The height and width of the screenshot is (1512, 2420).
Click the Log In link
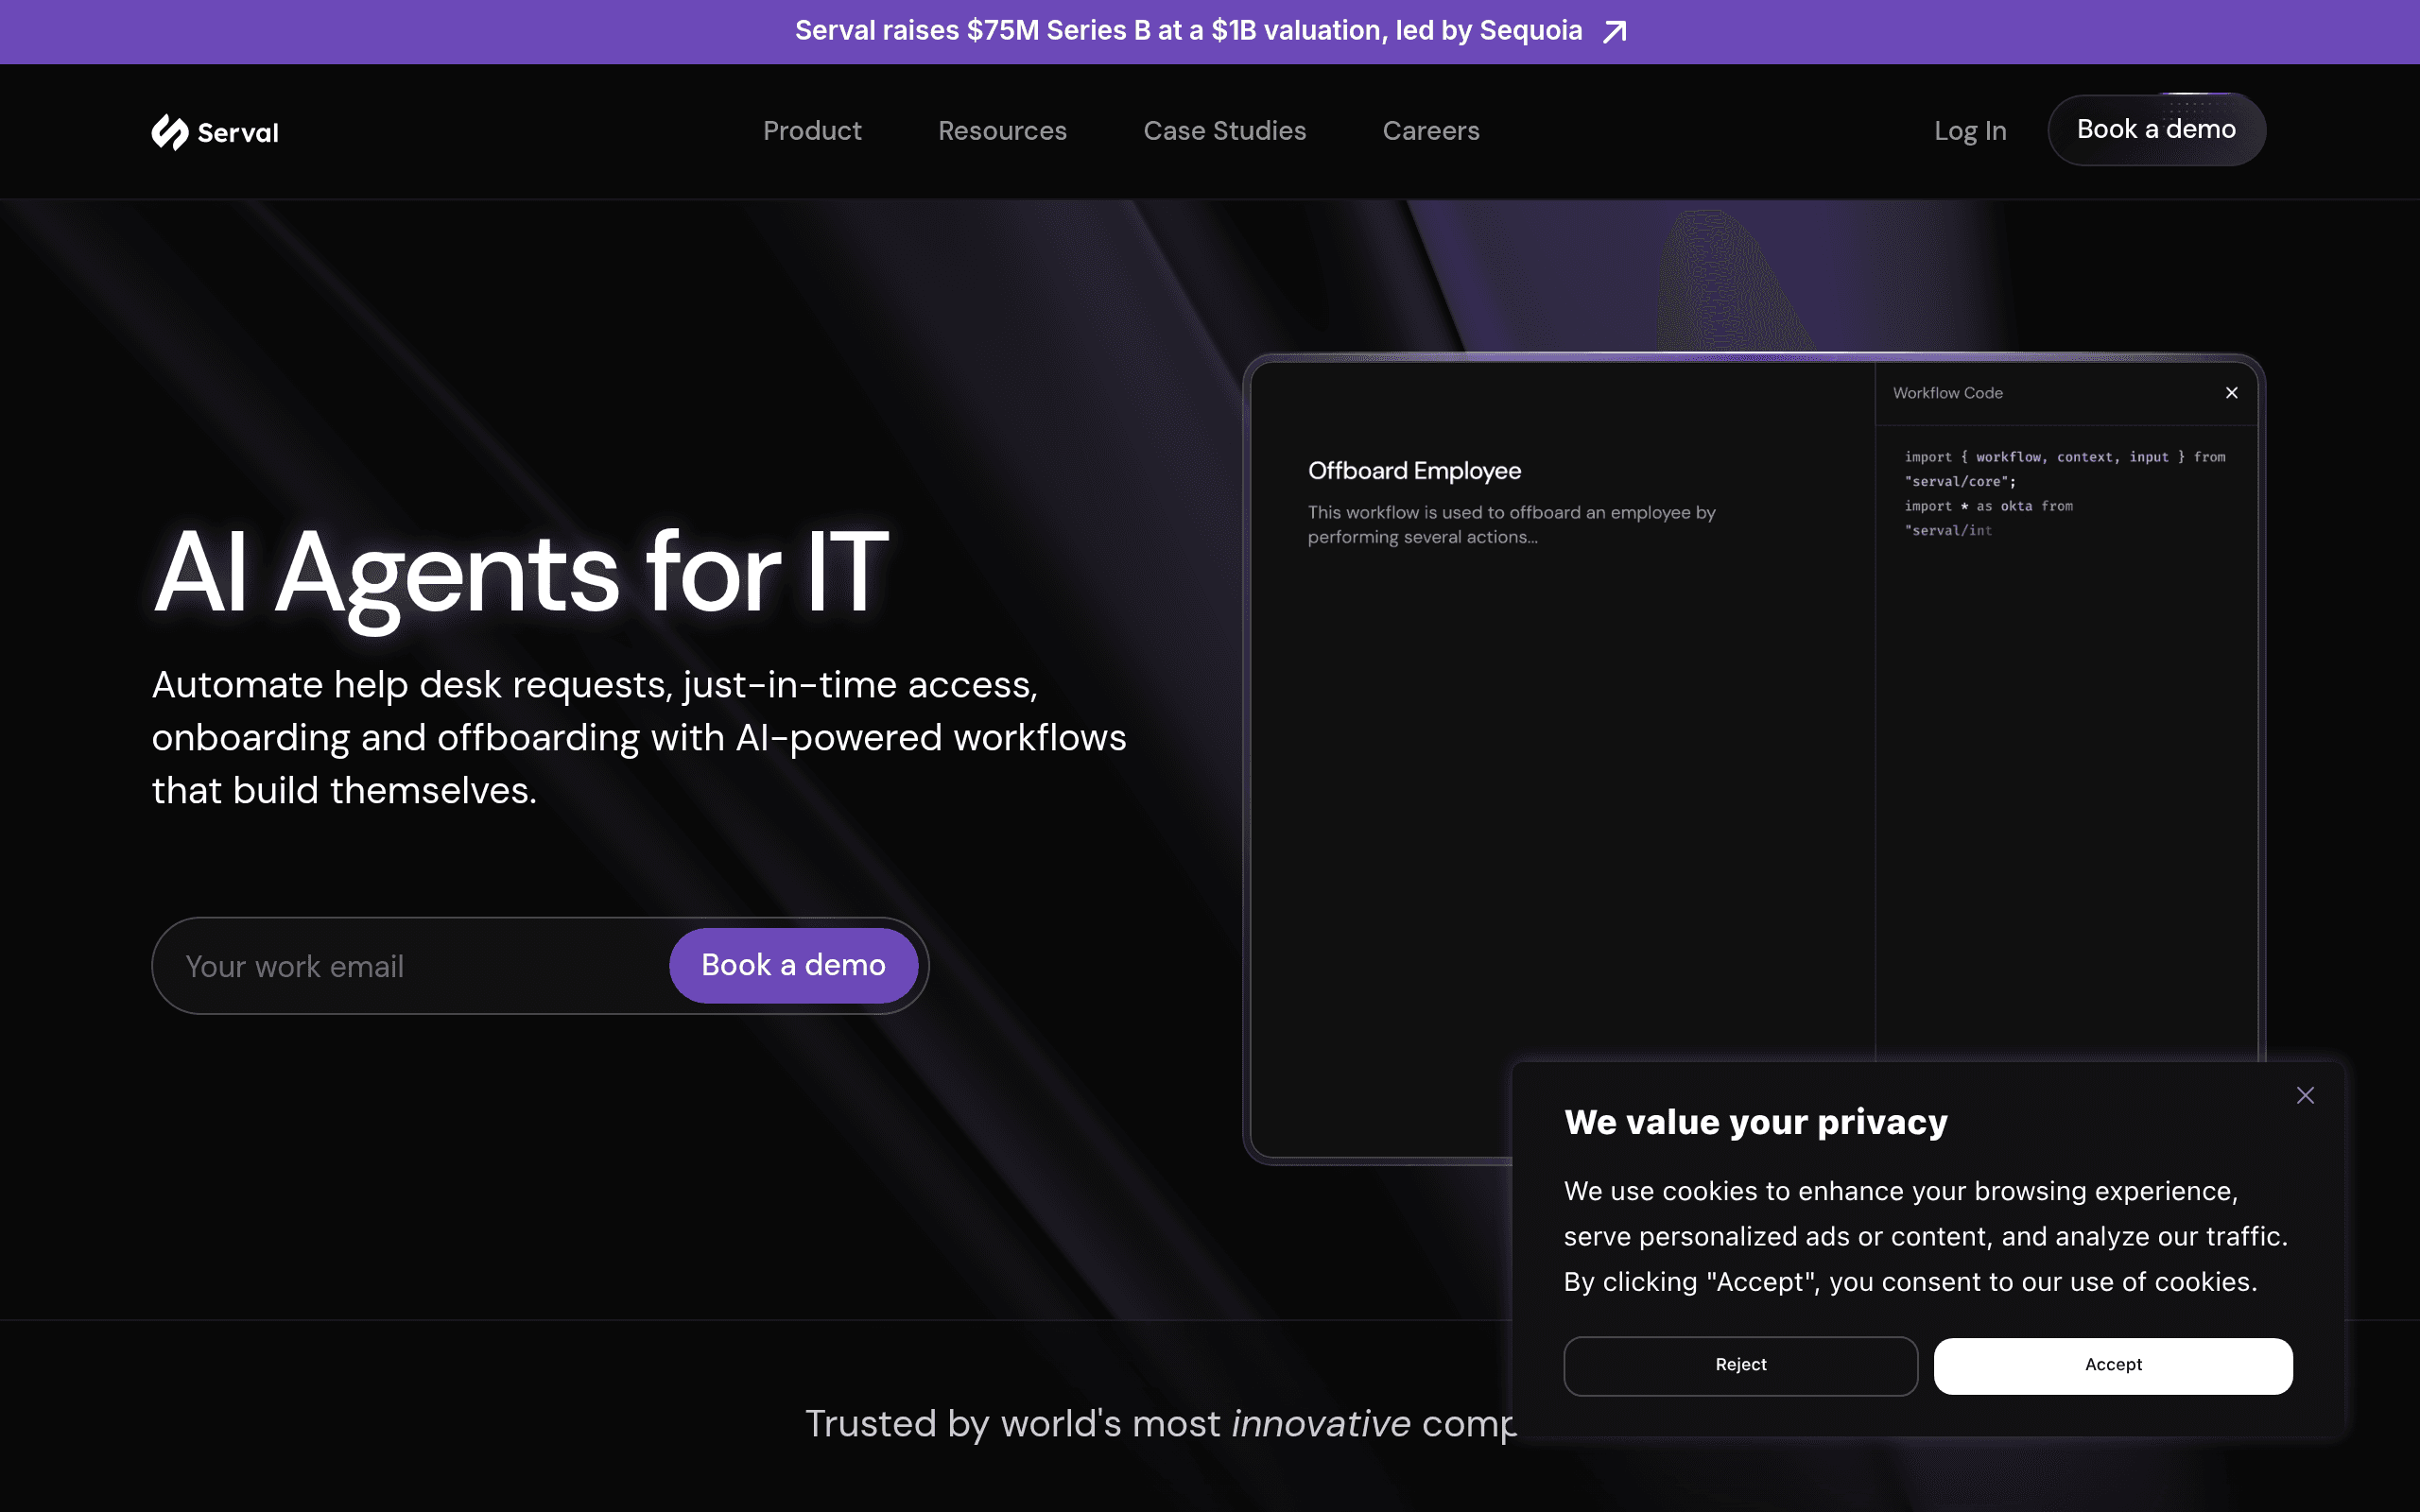(1970, 131)
